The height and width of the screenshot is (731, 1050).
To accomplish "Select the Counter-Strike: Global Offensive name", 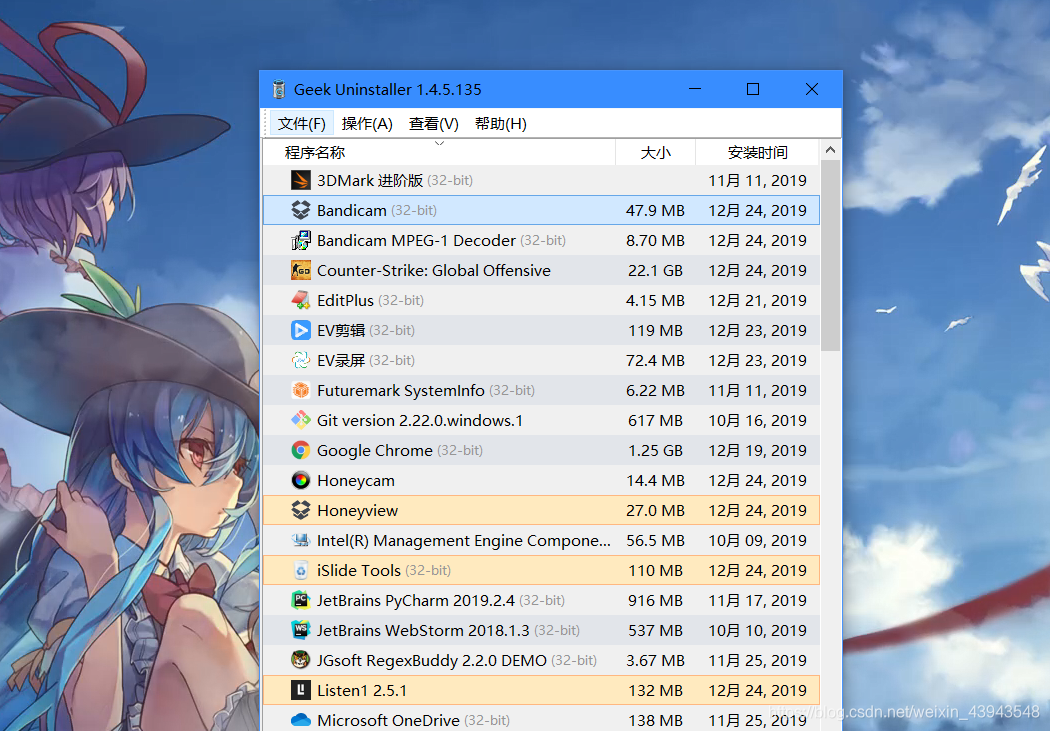I will (x=434, y=270).
